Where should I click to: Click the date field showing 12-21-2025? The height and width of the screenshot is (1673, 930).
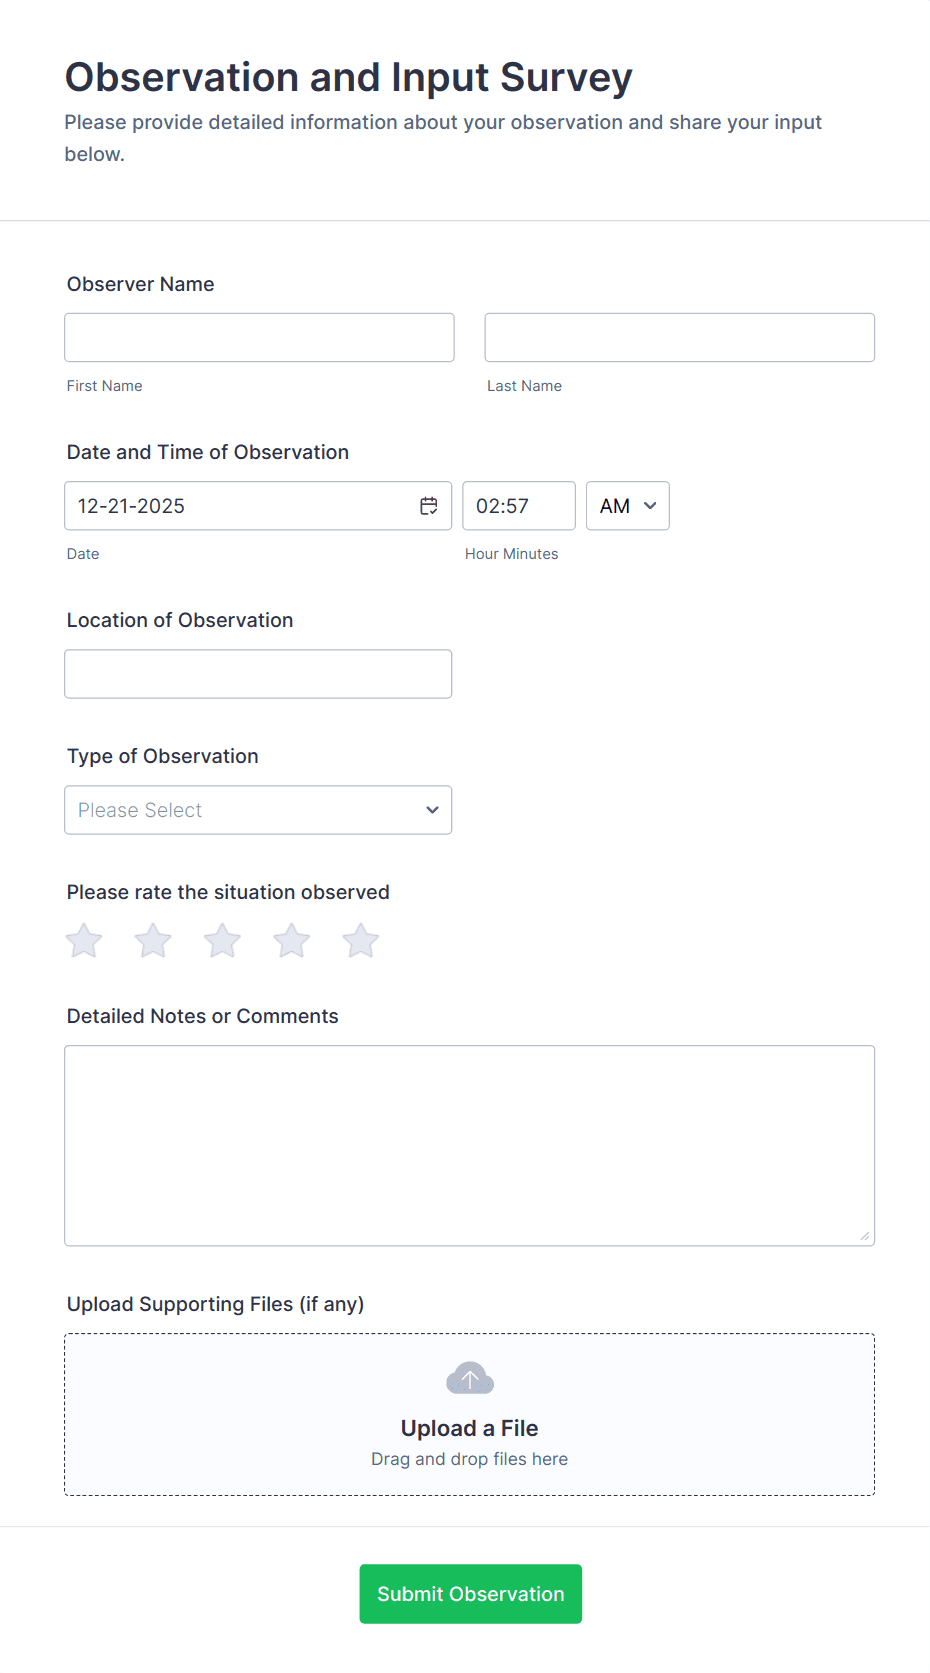point(240,506)
